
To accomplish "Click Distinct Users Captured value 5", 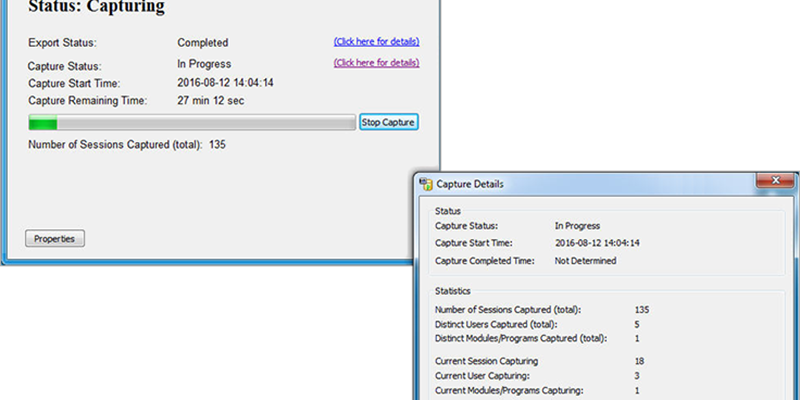I will click(x=637, y=324).
